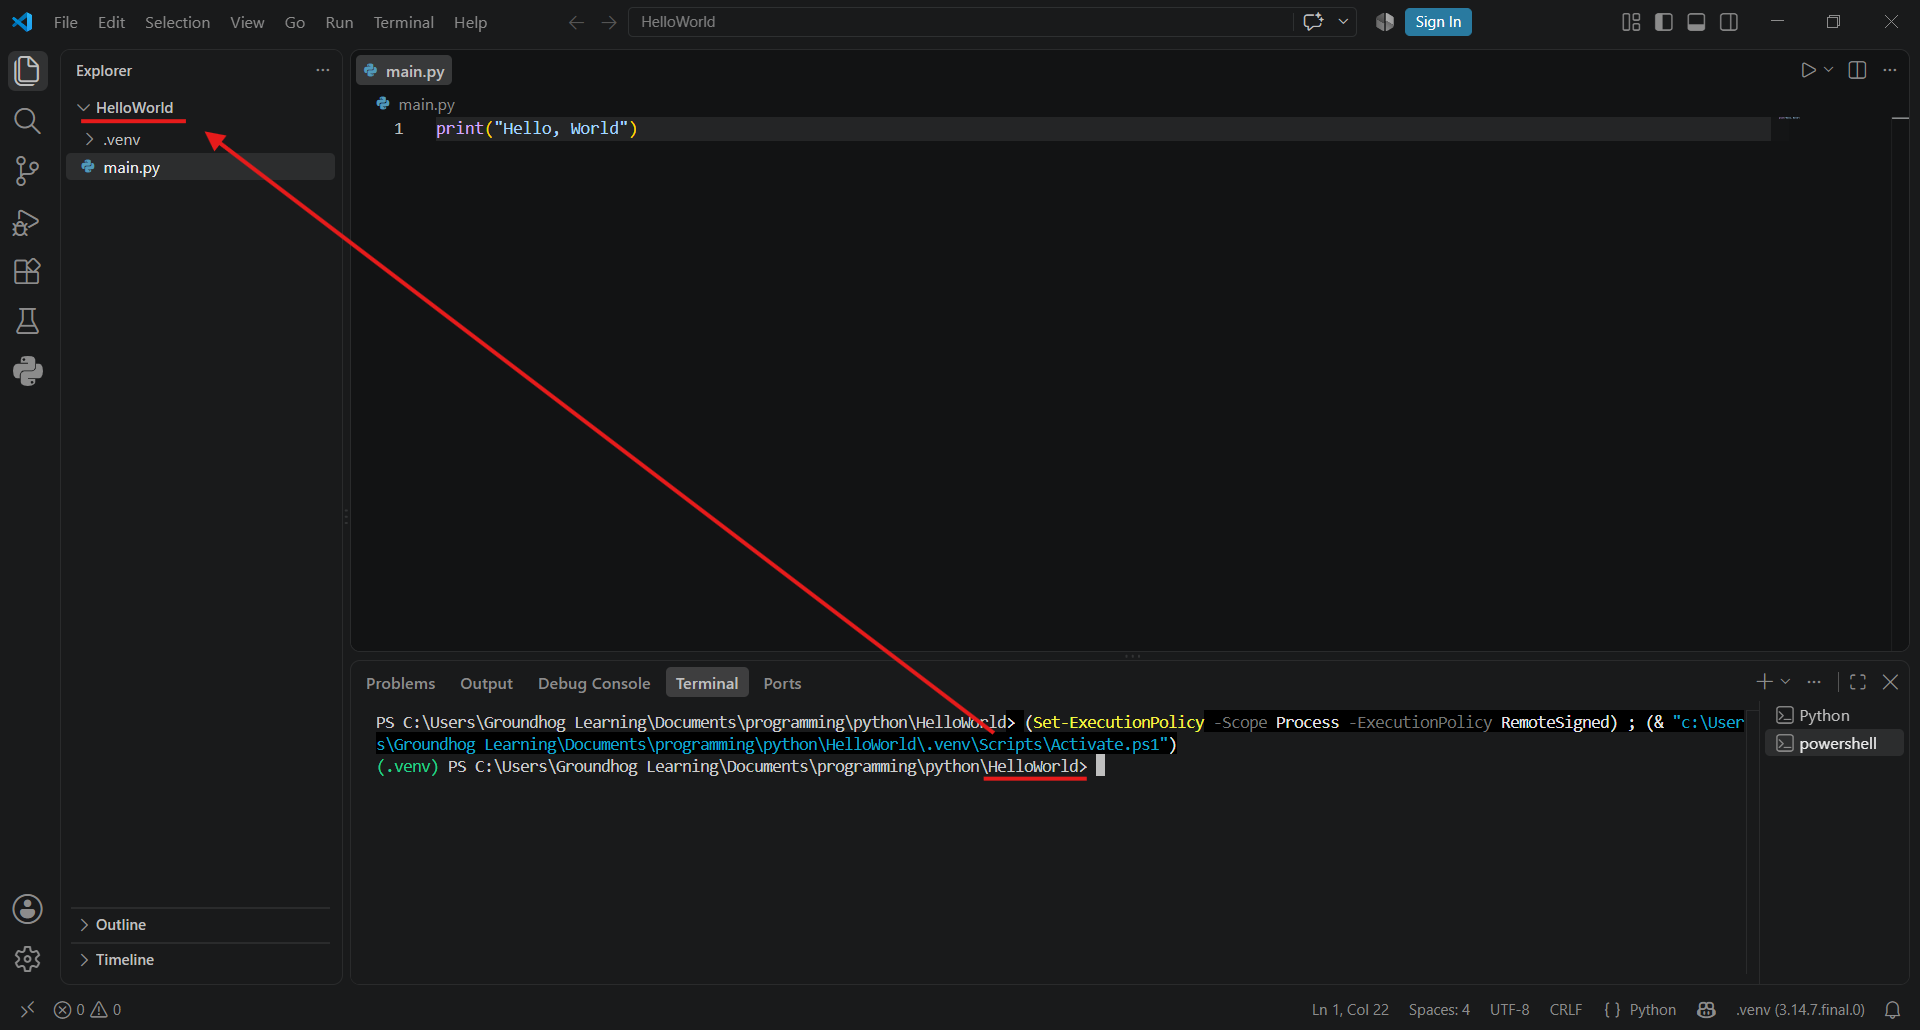
Task: Open Run and Debug view
Action: pyautogui.click(x=27, y=222)
